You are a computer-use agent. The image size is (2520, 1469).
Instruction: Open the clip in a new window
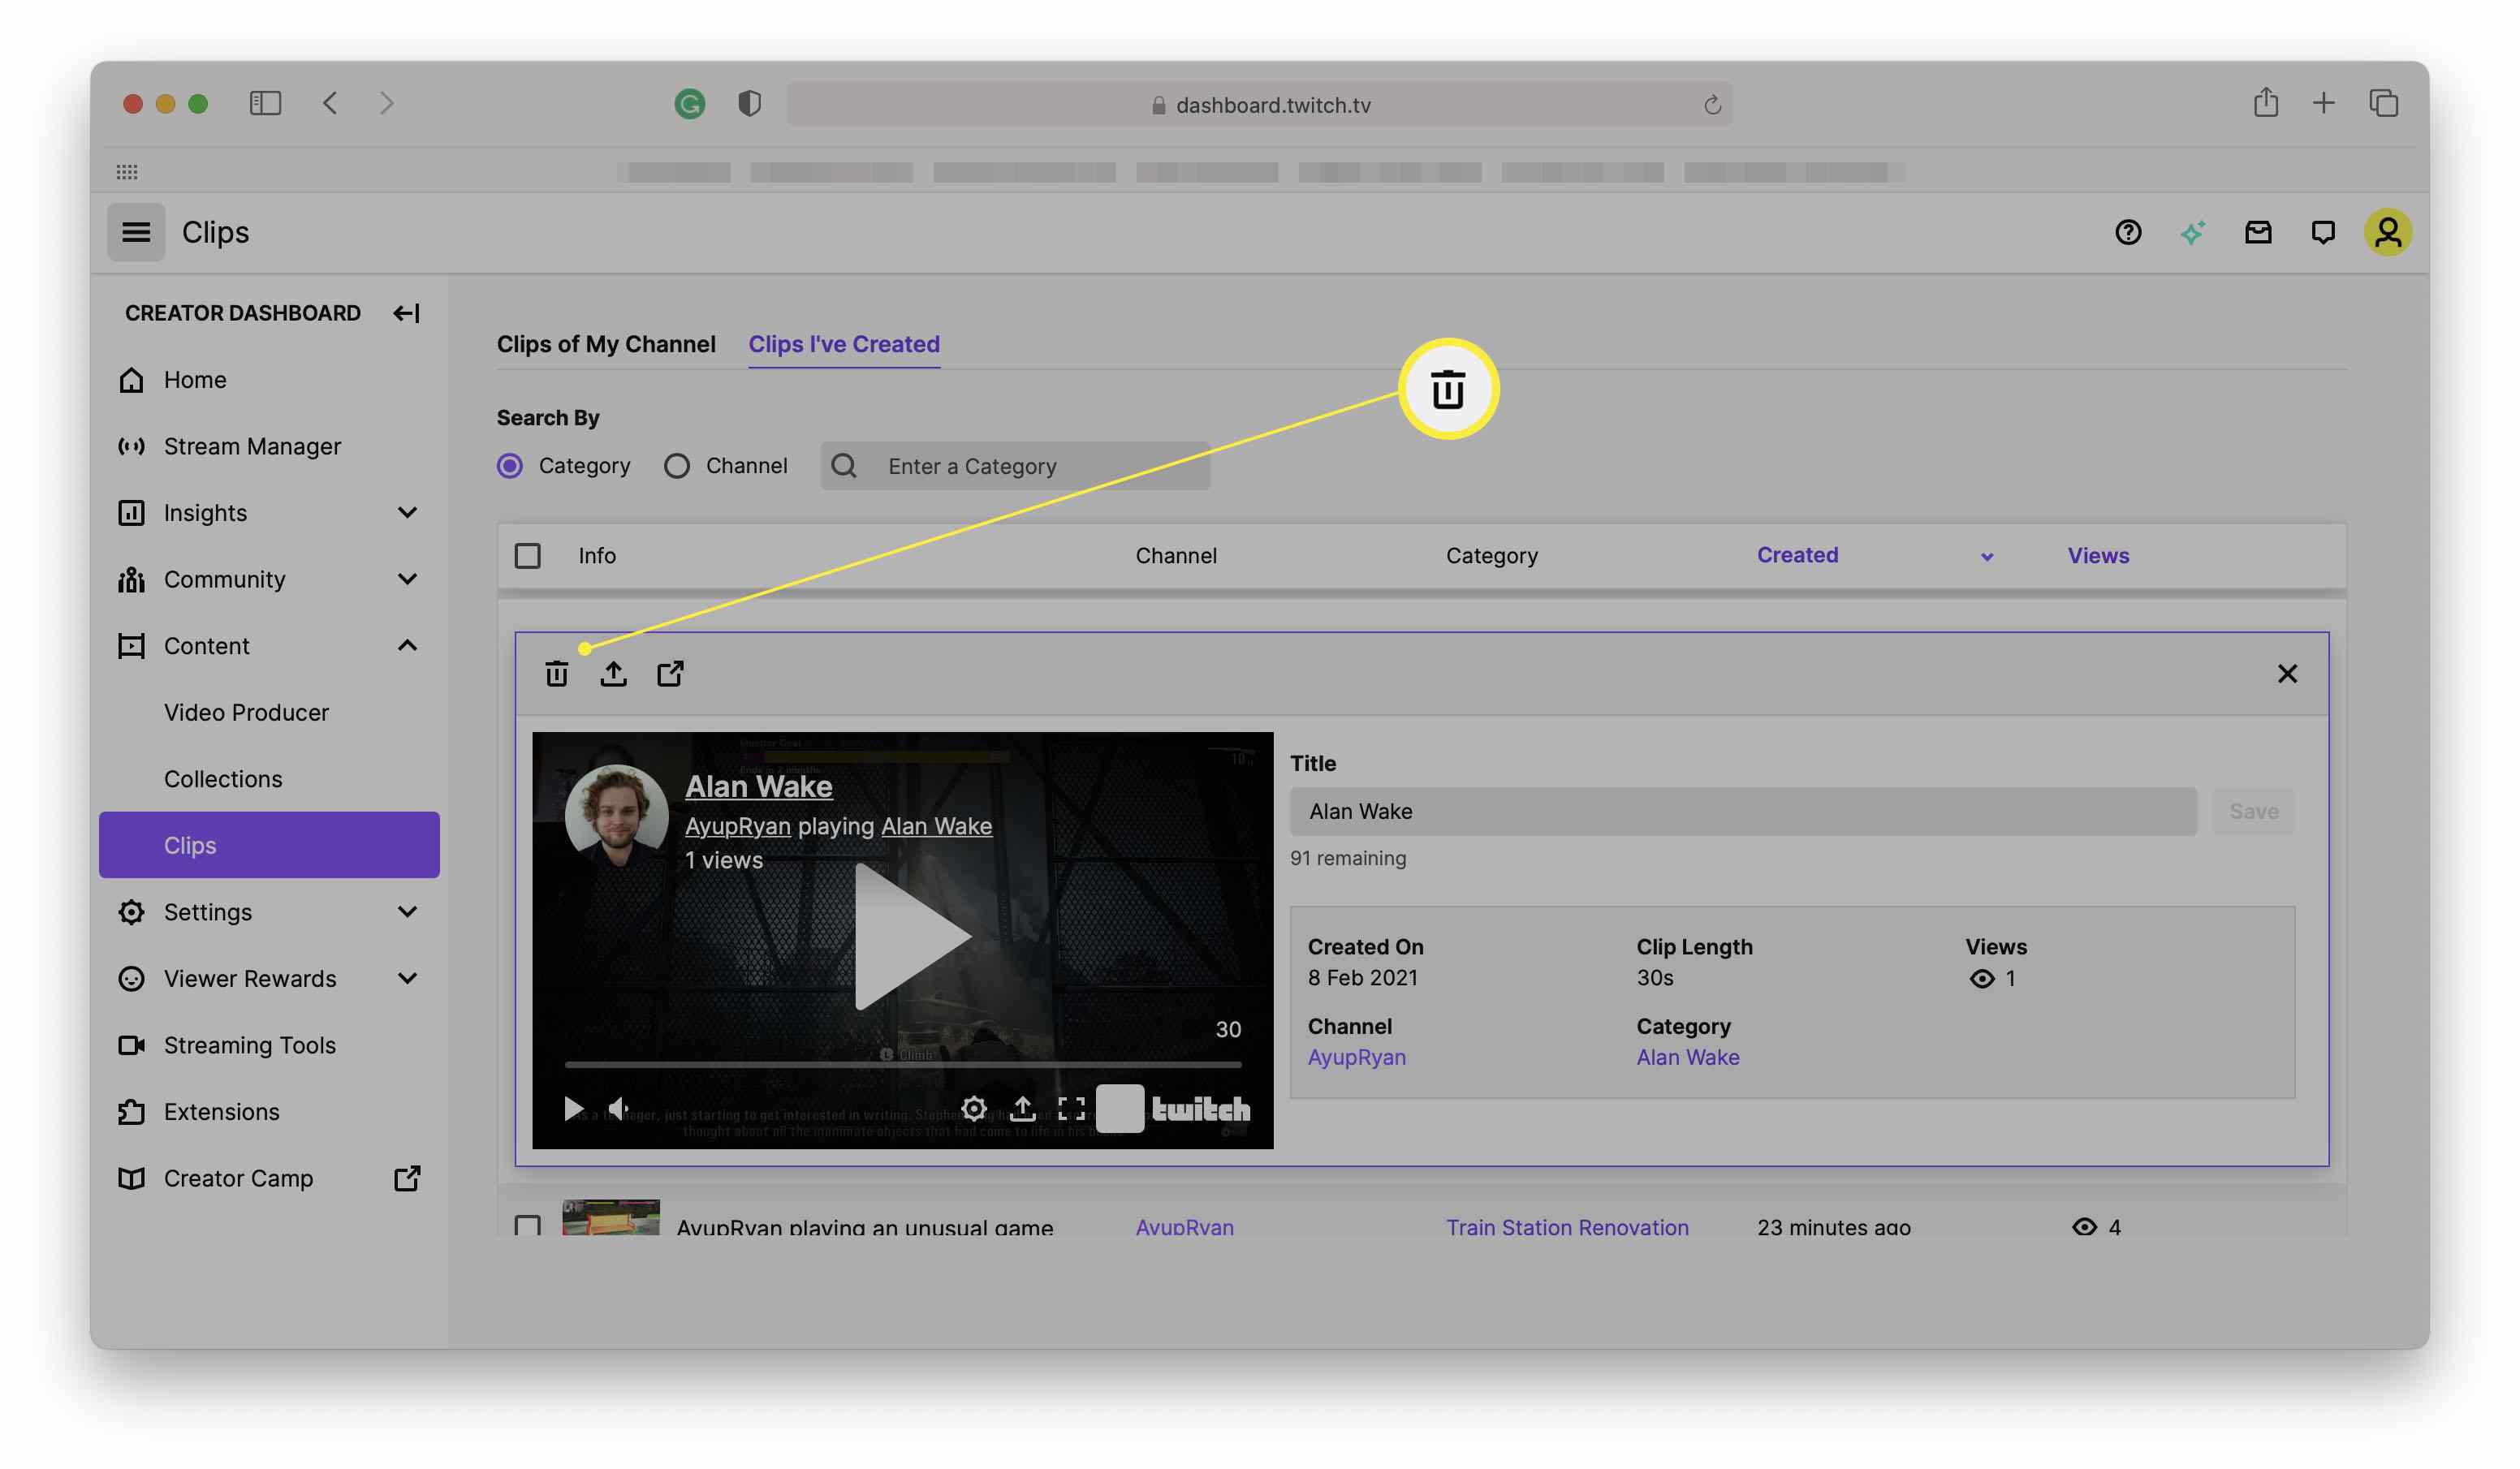(x=670, y=674)
